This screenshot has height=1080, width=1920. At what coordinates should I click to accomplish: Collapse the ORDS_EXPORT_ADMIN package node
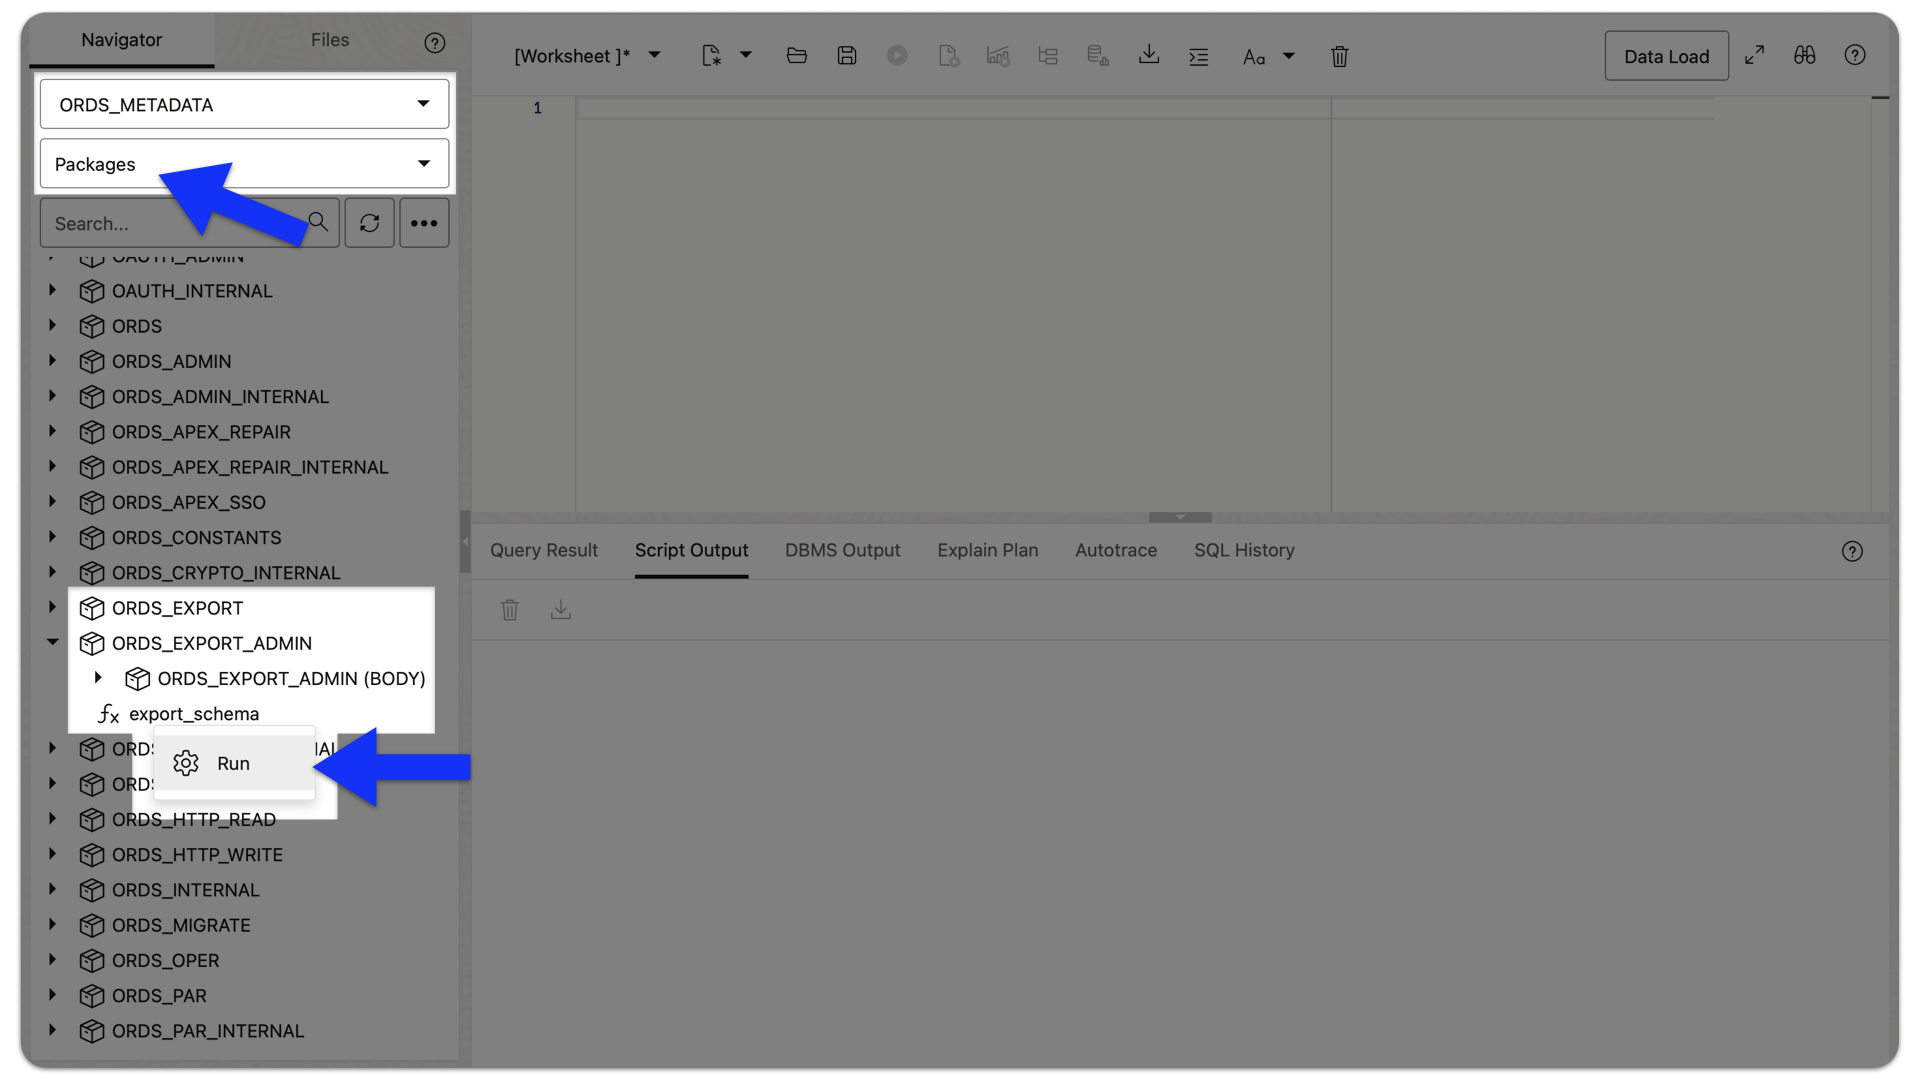pos(52,643)
